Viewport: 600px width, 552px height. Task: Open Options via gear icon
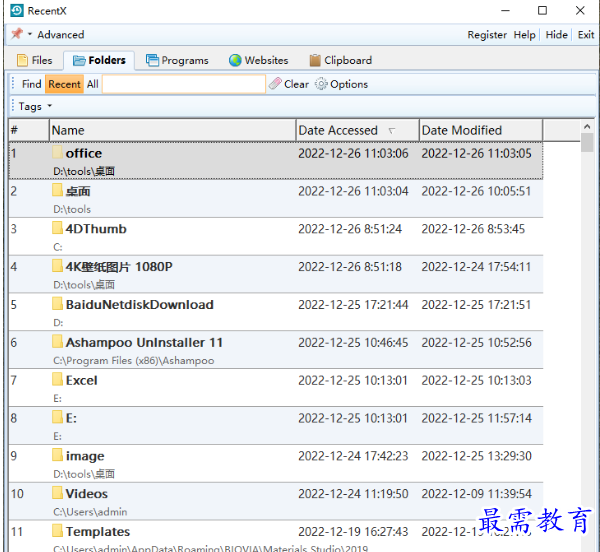coord(321,84)
